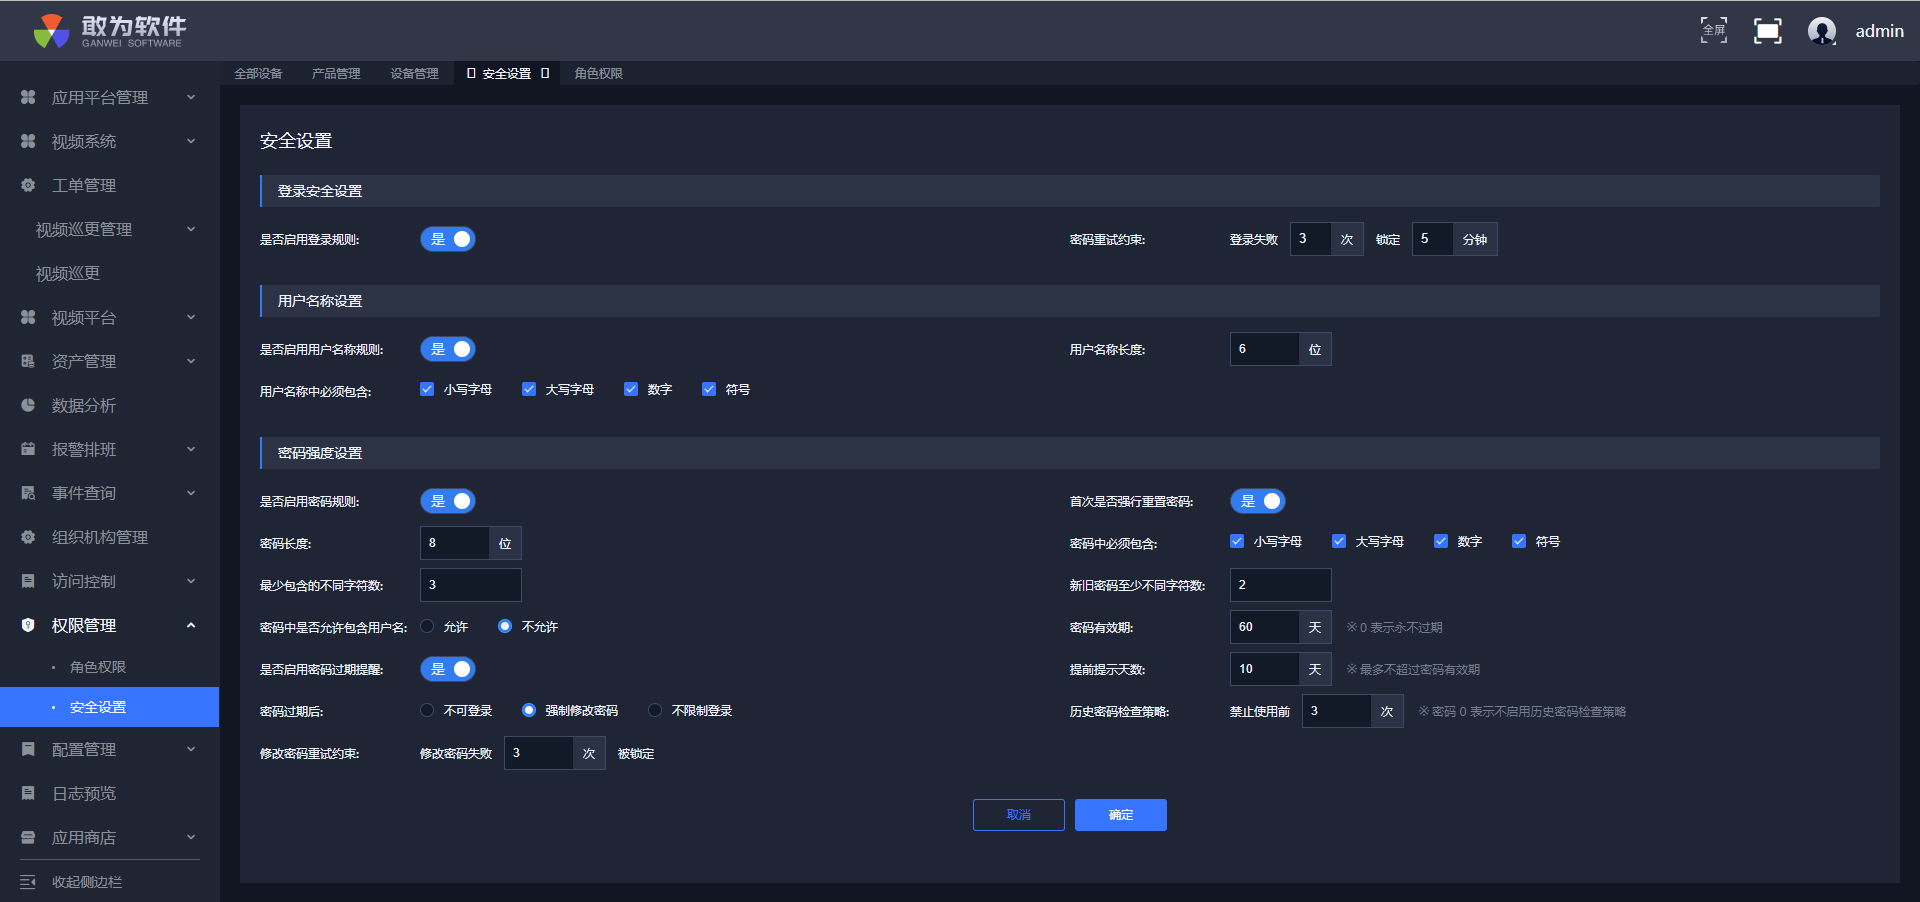Click the 工单管理 gear icon in sidebar
1920x902 pixels.
[x=28, y=185]
